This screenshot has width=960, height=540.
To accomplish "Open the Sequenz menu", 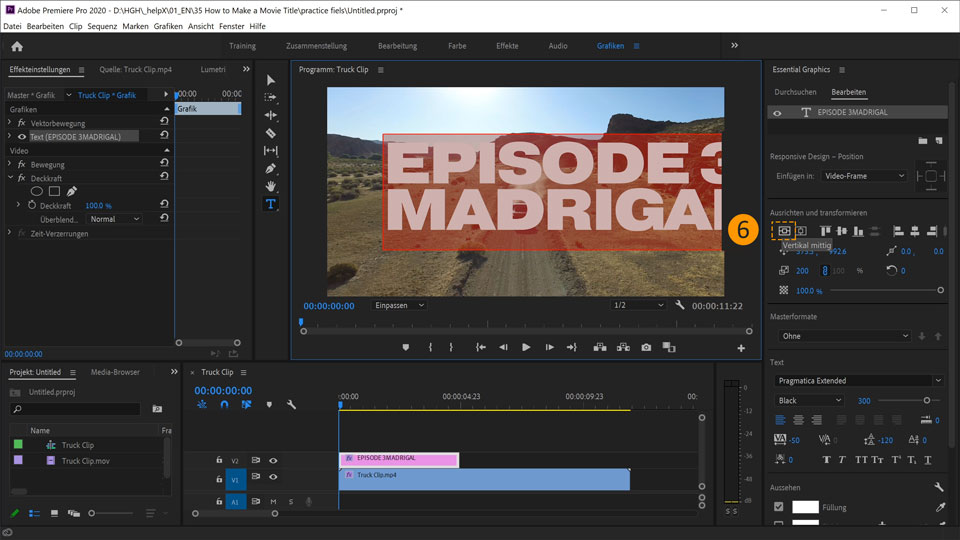I will point(102,26).
